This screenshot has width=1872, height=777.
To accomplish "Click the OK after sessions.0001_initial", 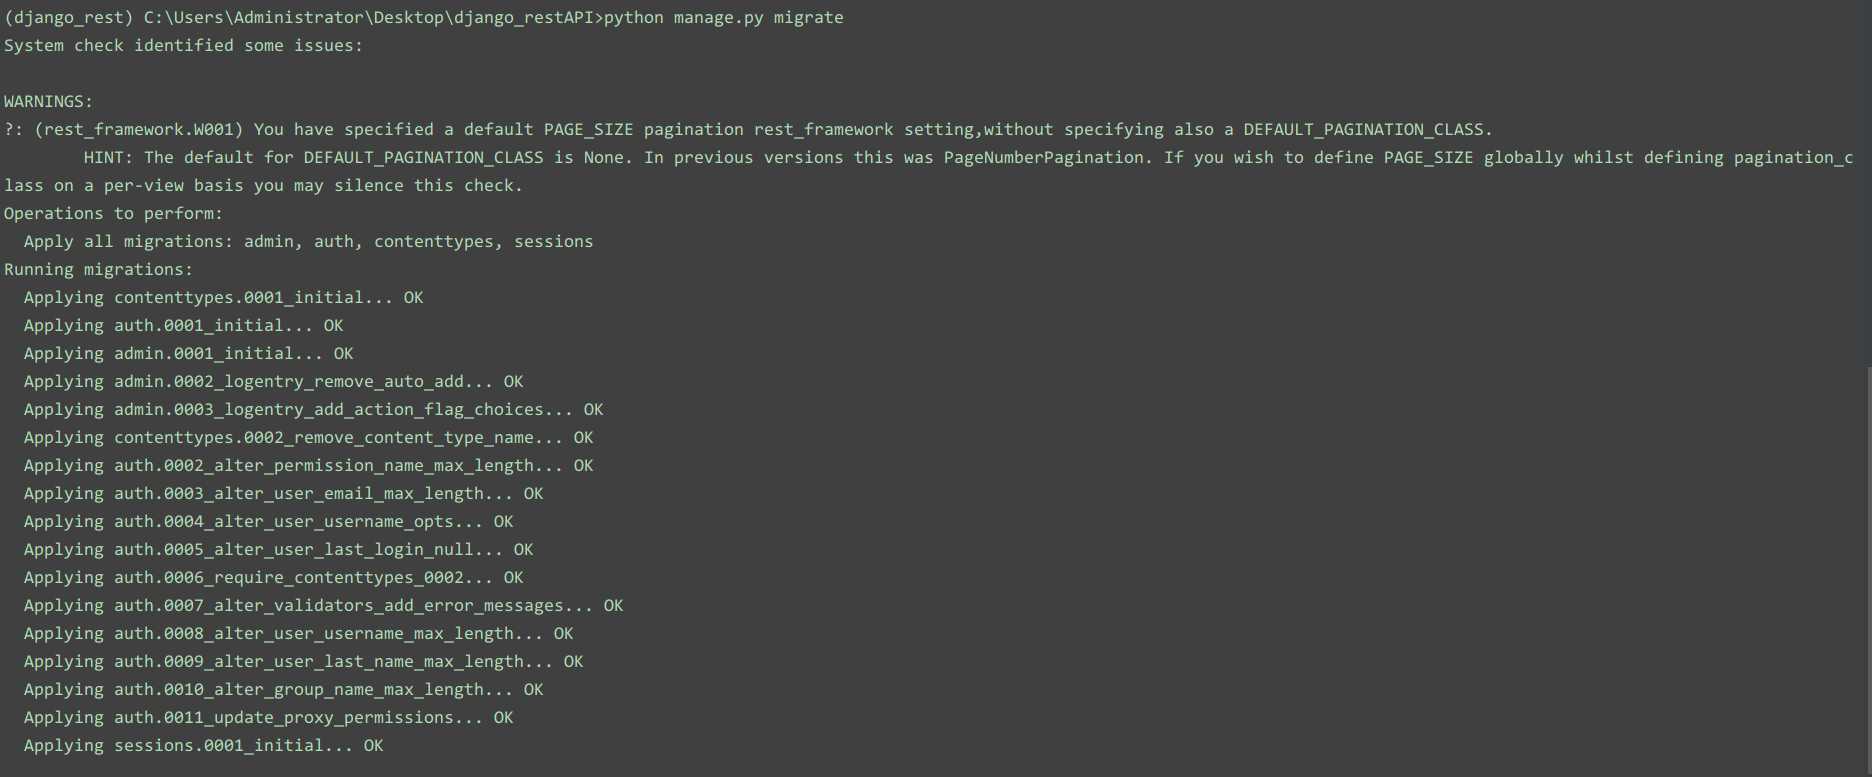I will coord(373,746).
